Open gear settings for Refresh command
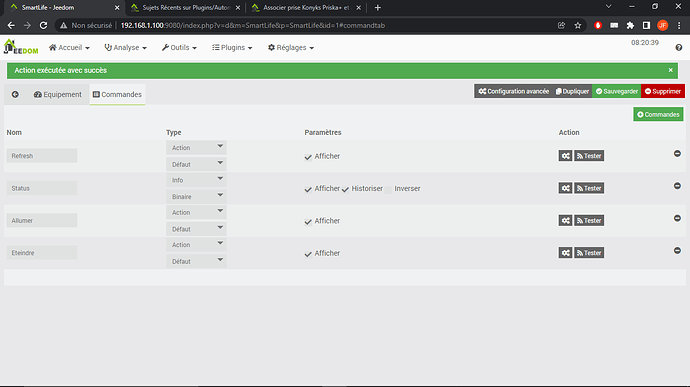This screenshot has height=387, width=690. (x=565, y=156)
